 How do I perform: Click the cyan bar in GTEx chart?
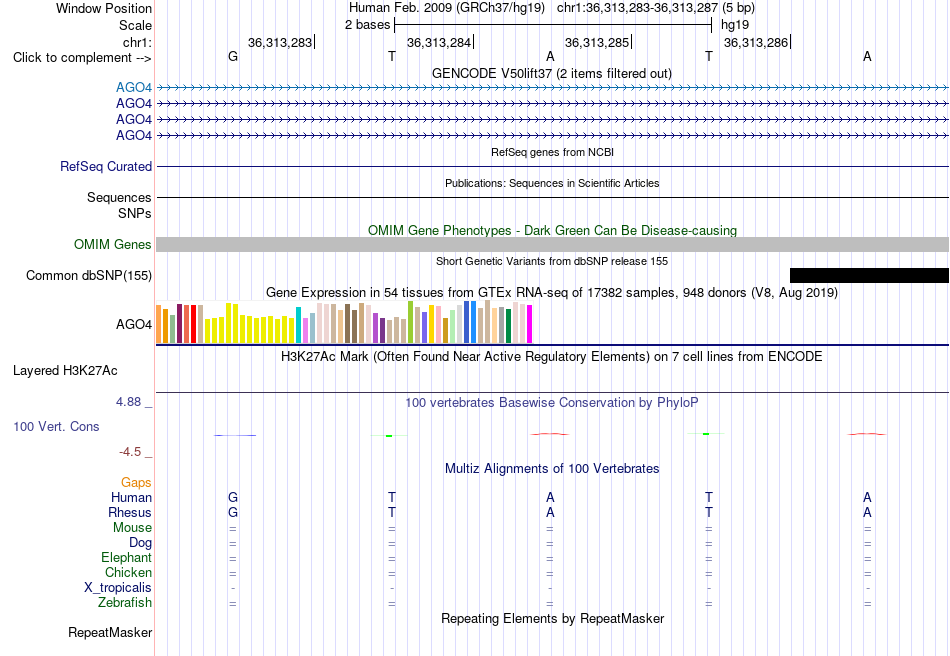[299, 325]
